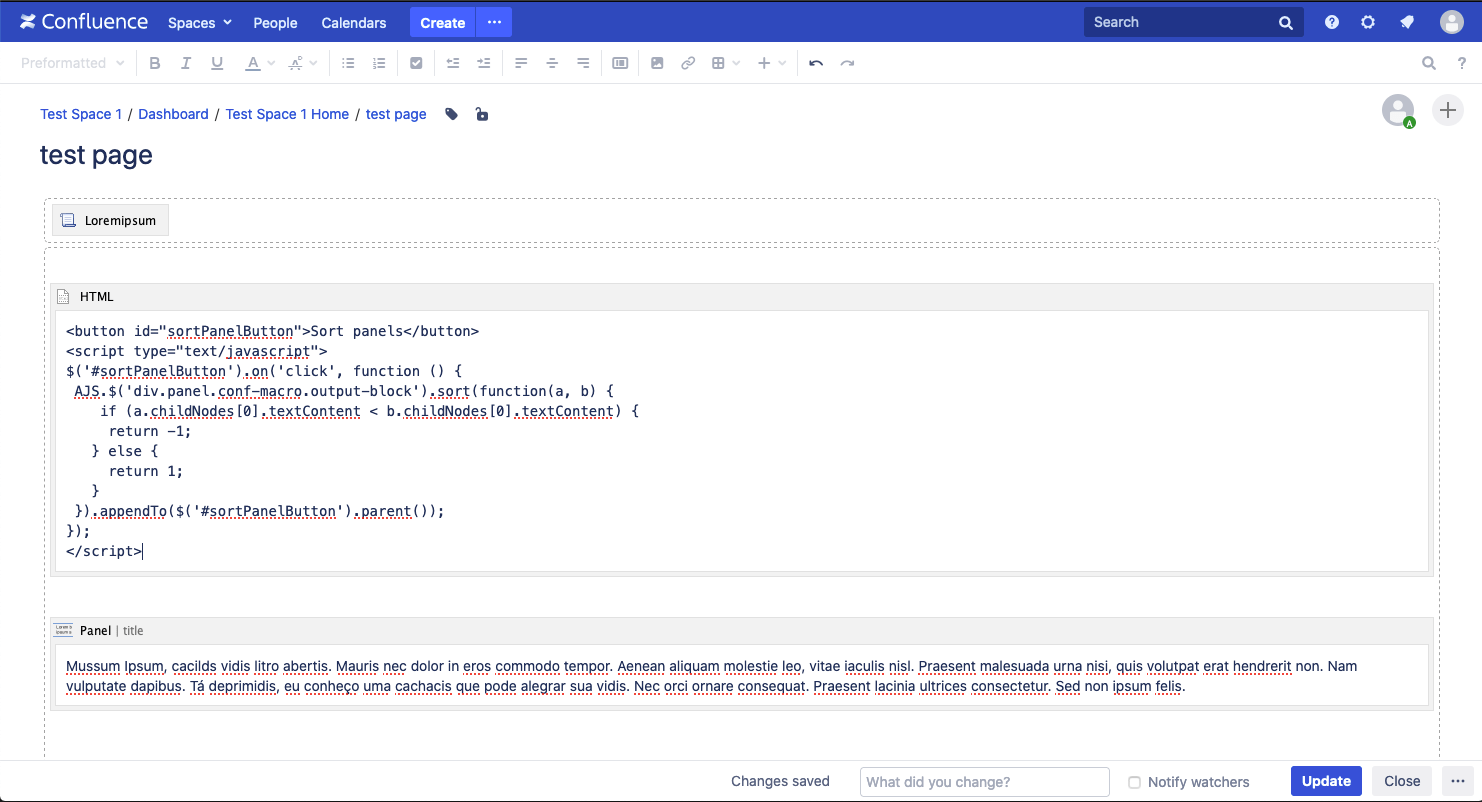Enable the Notify watchers checkbox
The width and height of the screenshot is (1482, 802).
click(x=1134, y=782)
